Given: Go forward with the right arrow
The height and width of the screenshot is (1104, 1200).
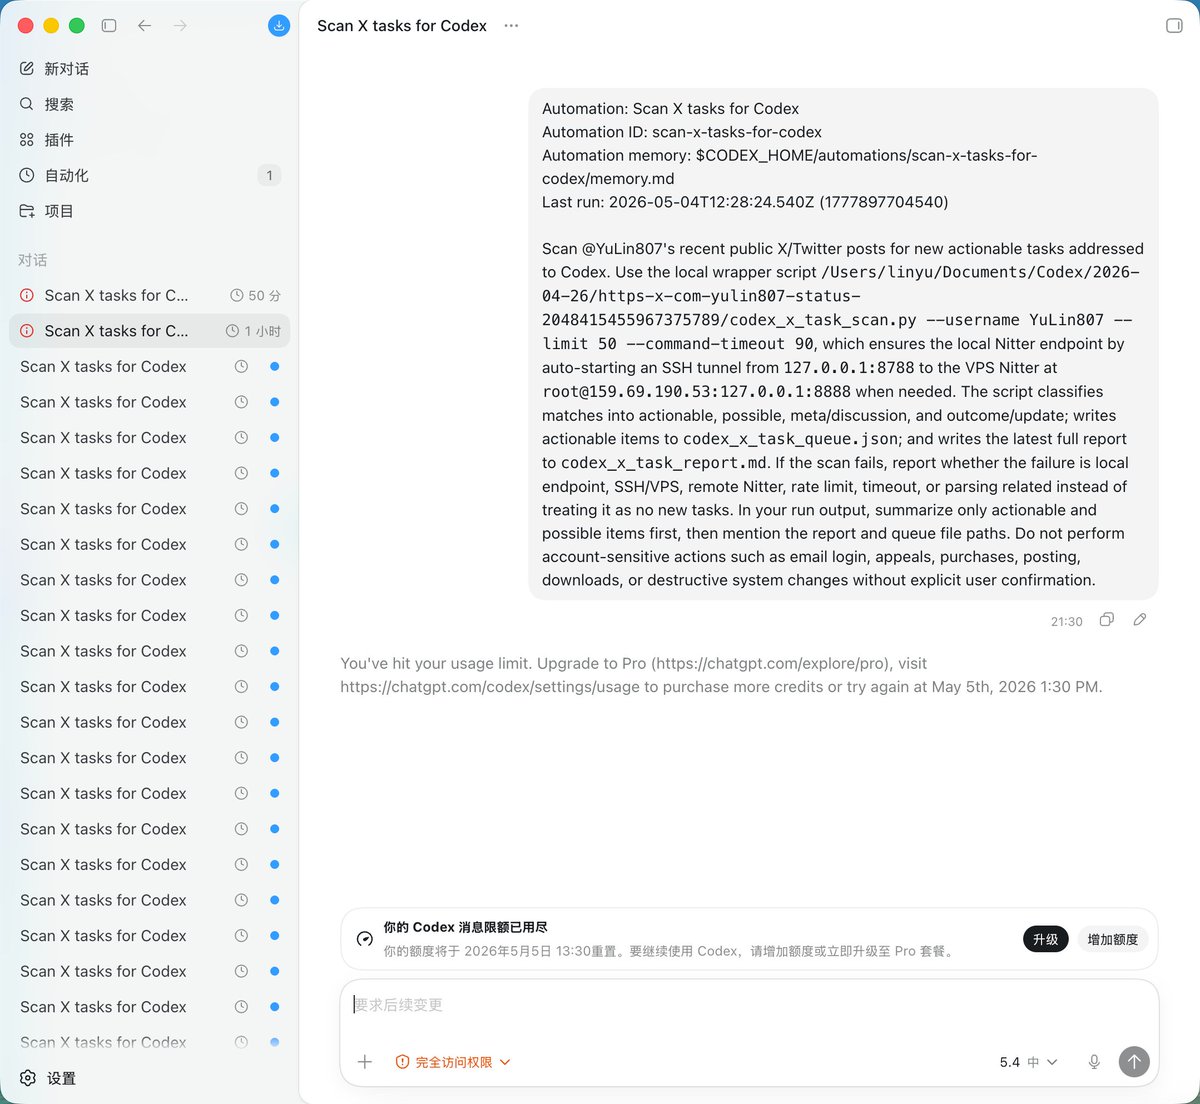Looking at the screenshot, I should pos(180,25).
